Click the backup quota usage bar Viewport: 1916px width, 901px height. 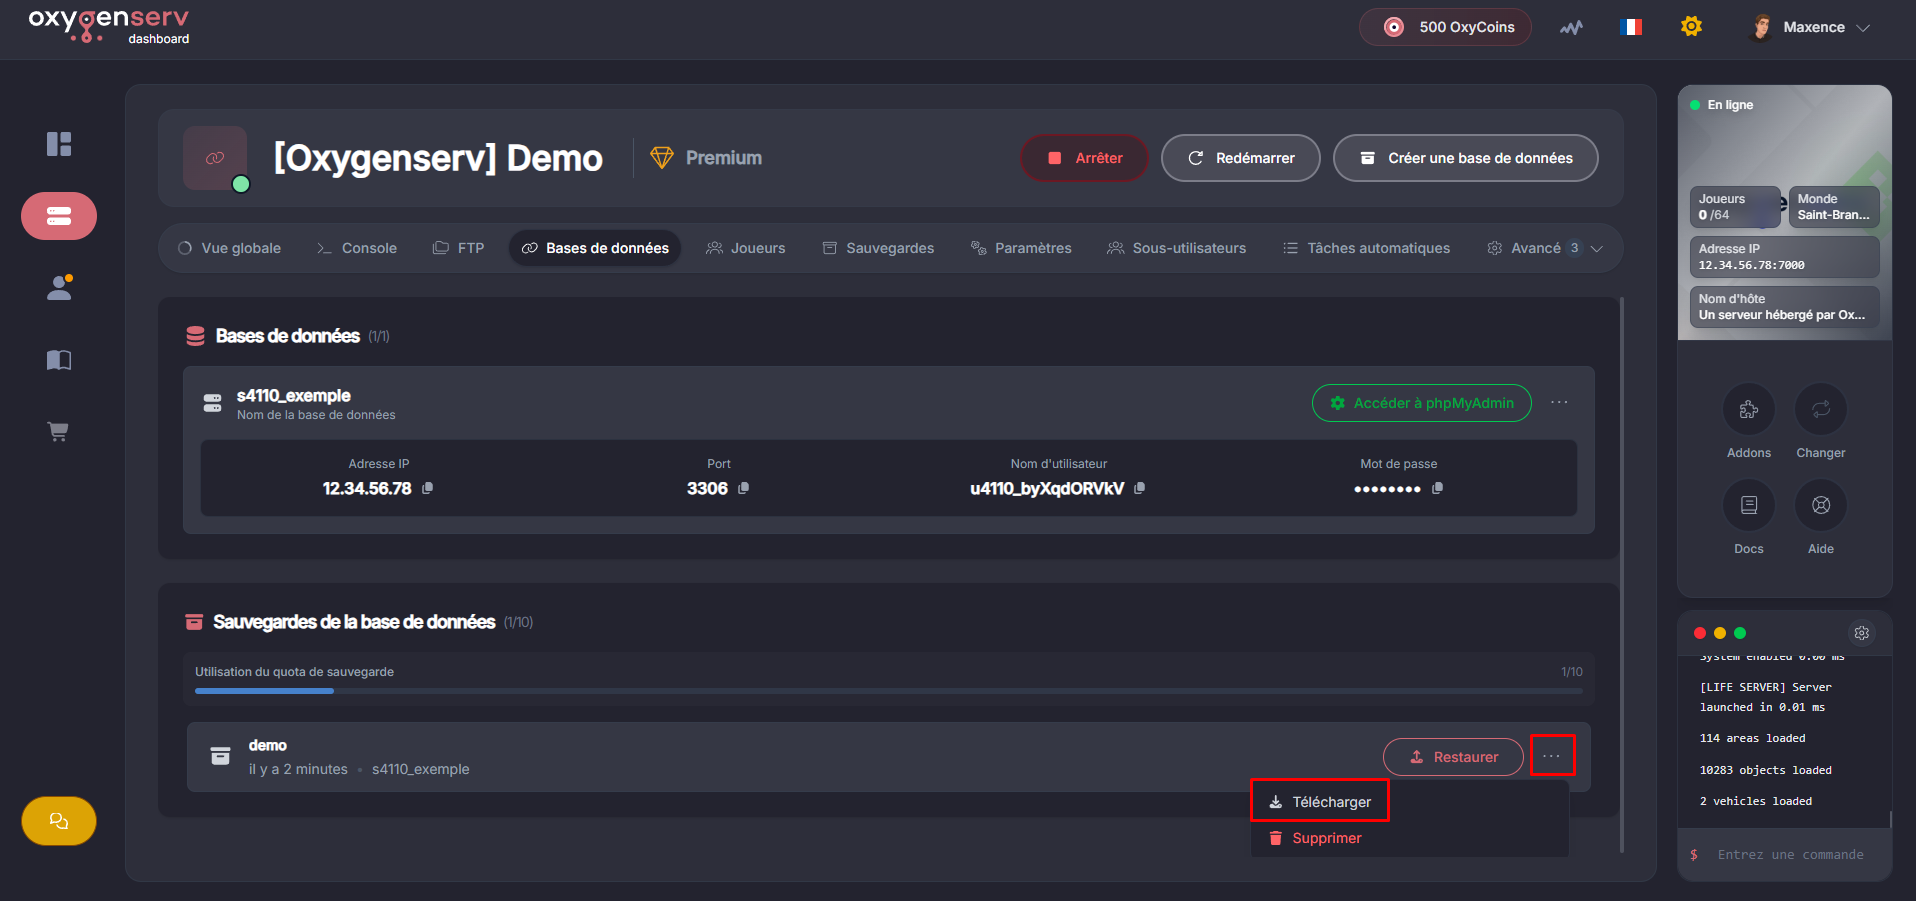[x=888, y=690]
